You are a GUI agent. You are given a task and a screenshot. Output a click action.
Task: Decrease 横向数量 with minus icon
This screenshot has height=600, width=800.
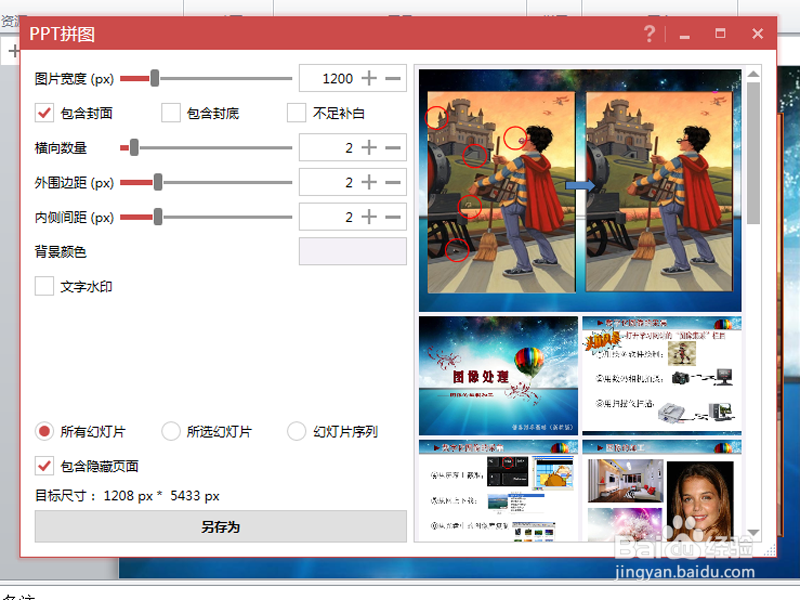pos(393,147)
